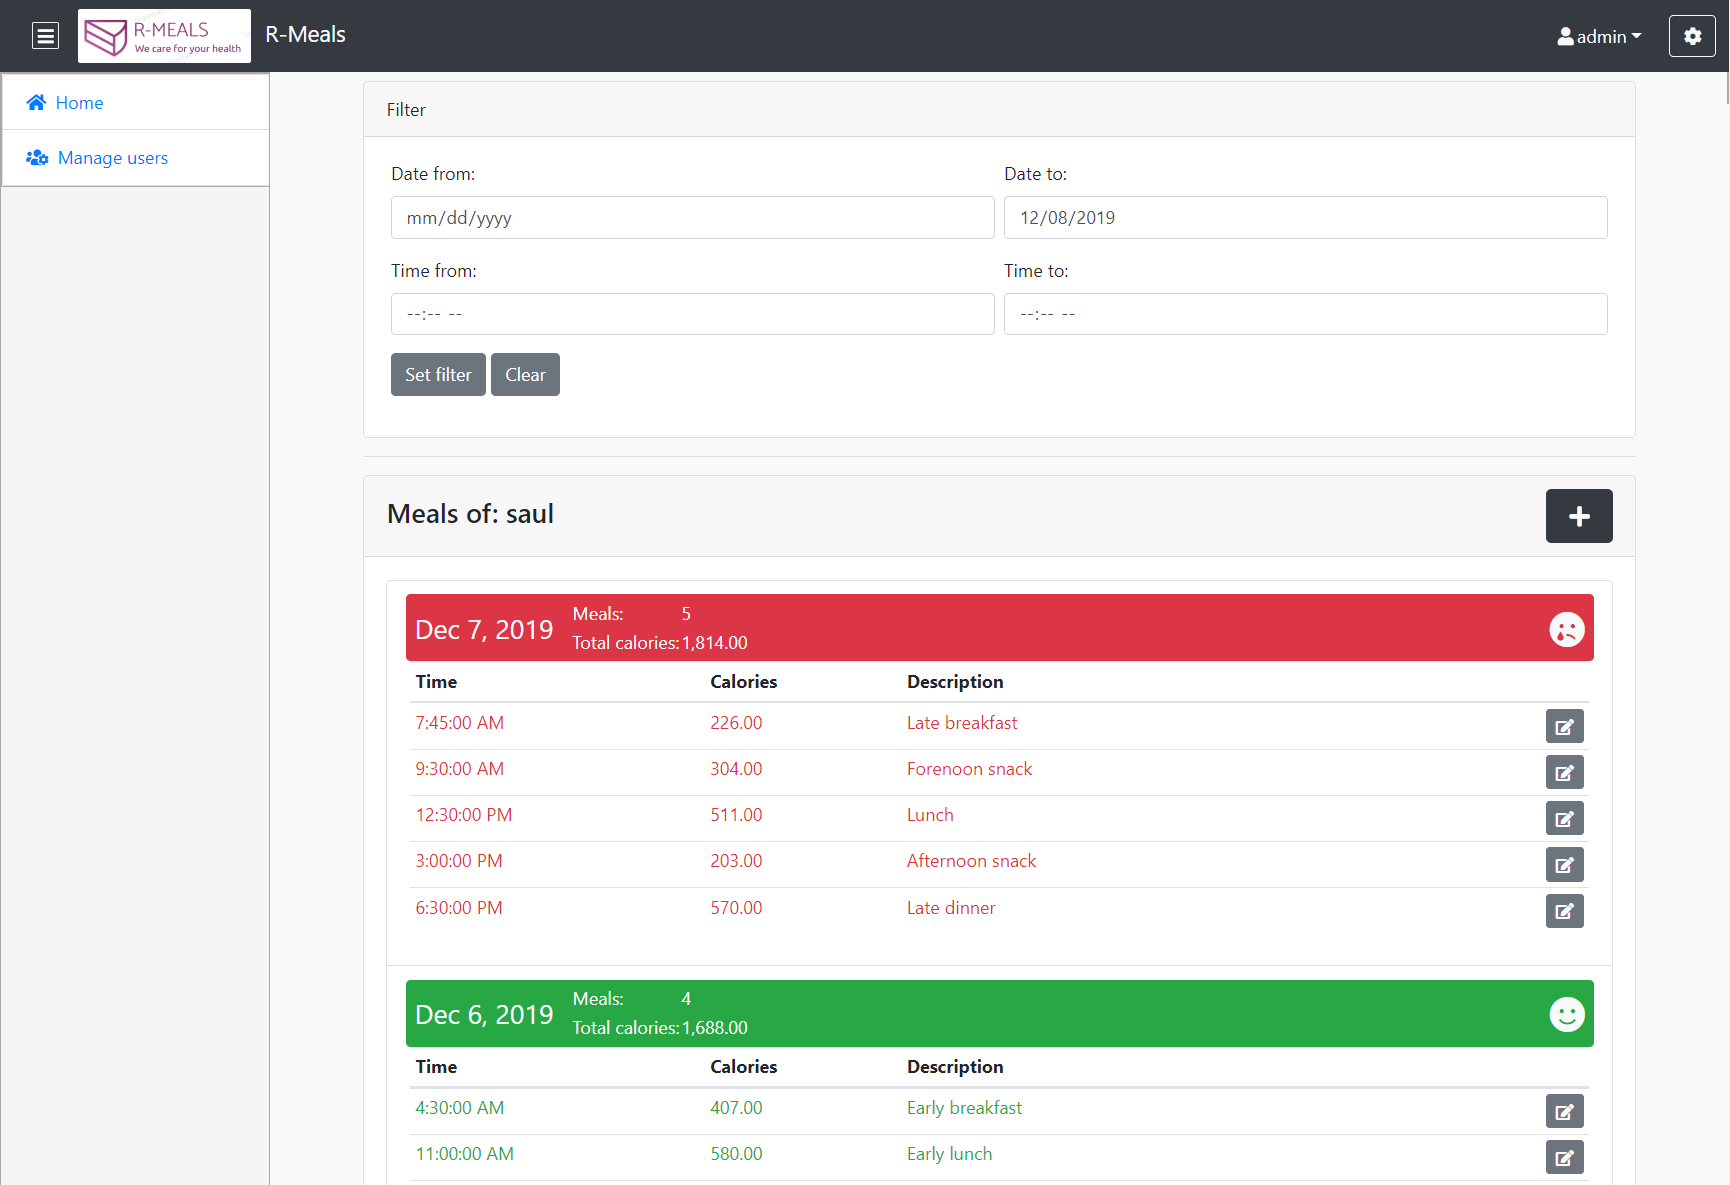1730x1185 pixels.
Task: Click the Dec 6, 2019 header
Action: click(999, 1013)
